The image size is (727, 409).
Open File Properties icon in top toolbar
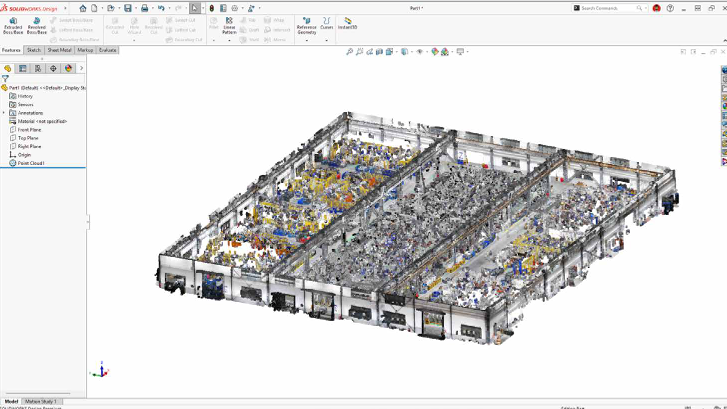pyautogui.click(x=223, y=8)
